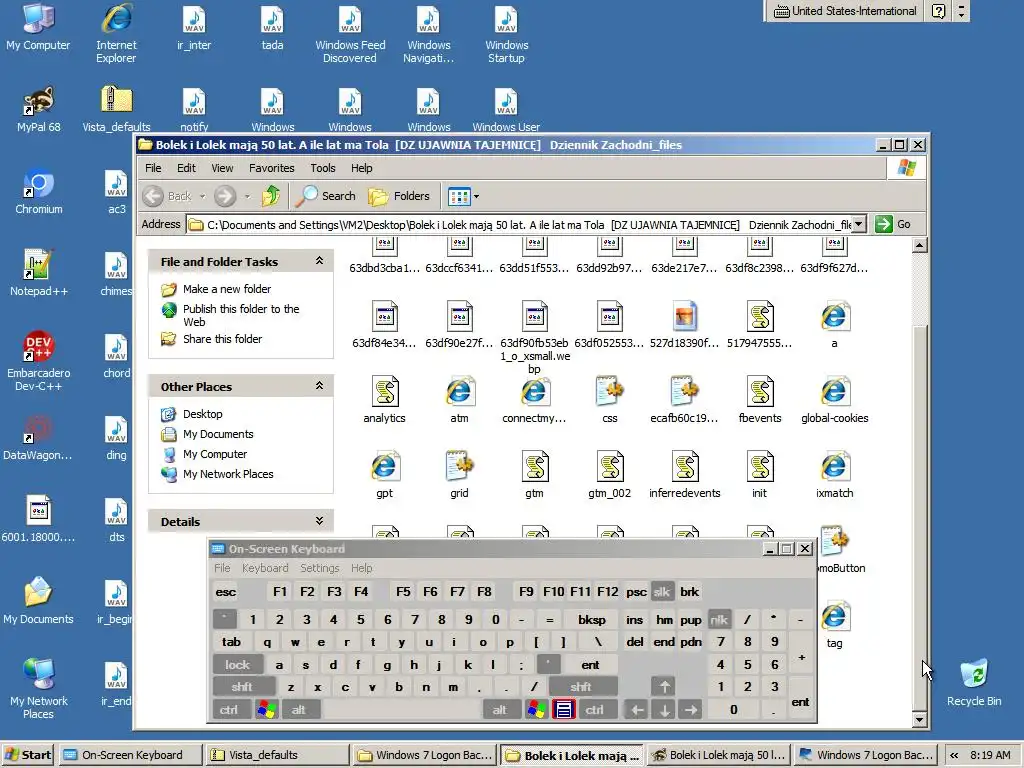Toggle left shft key on keyboard
The image size is (1024, 768).
(242, 687)
